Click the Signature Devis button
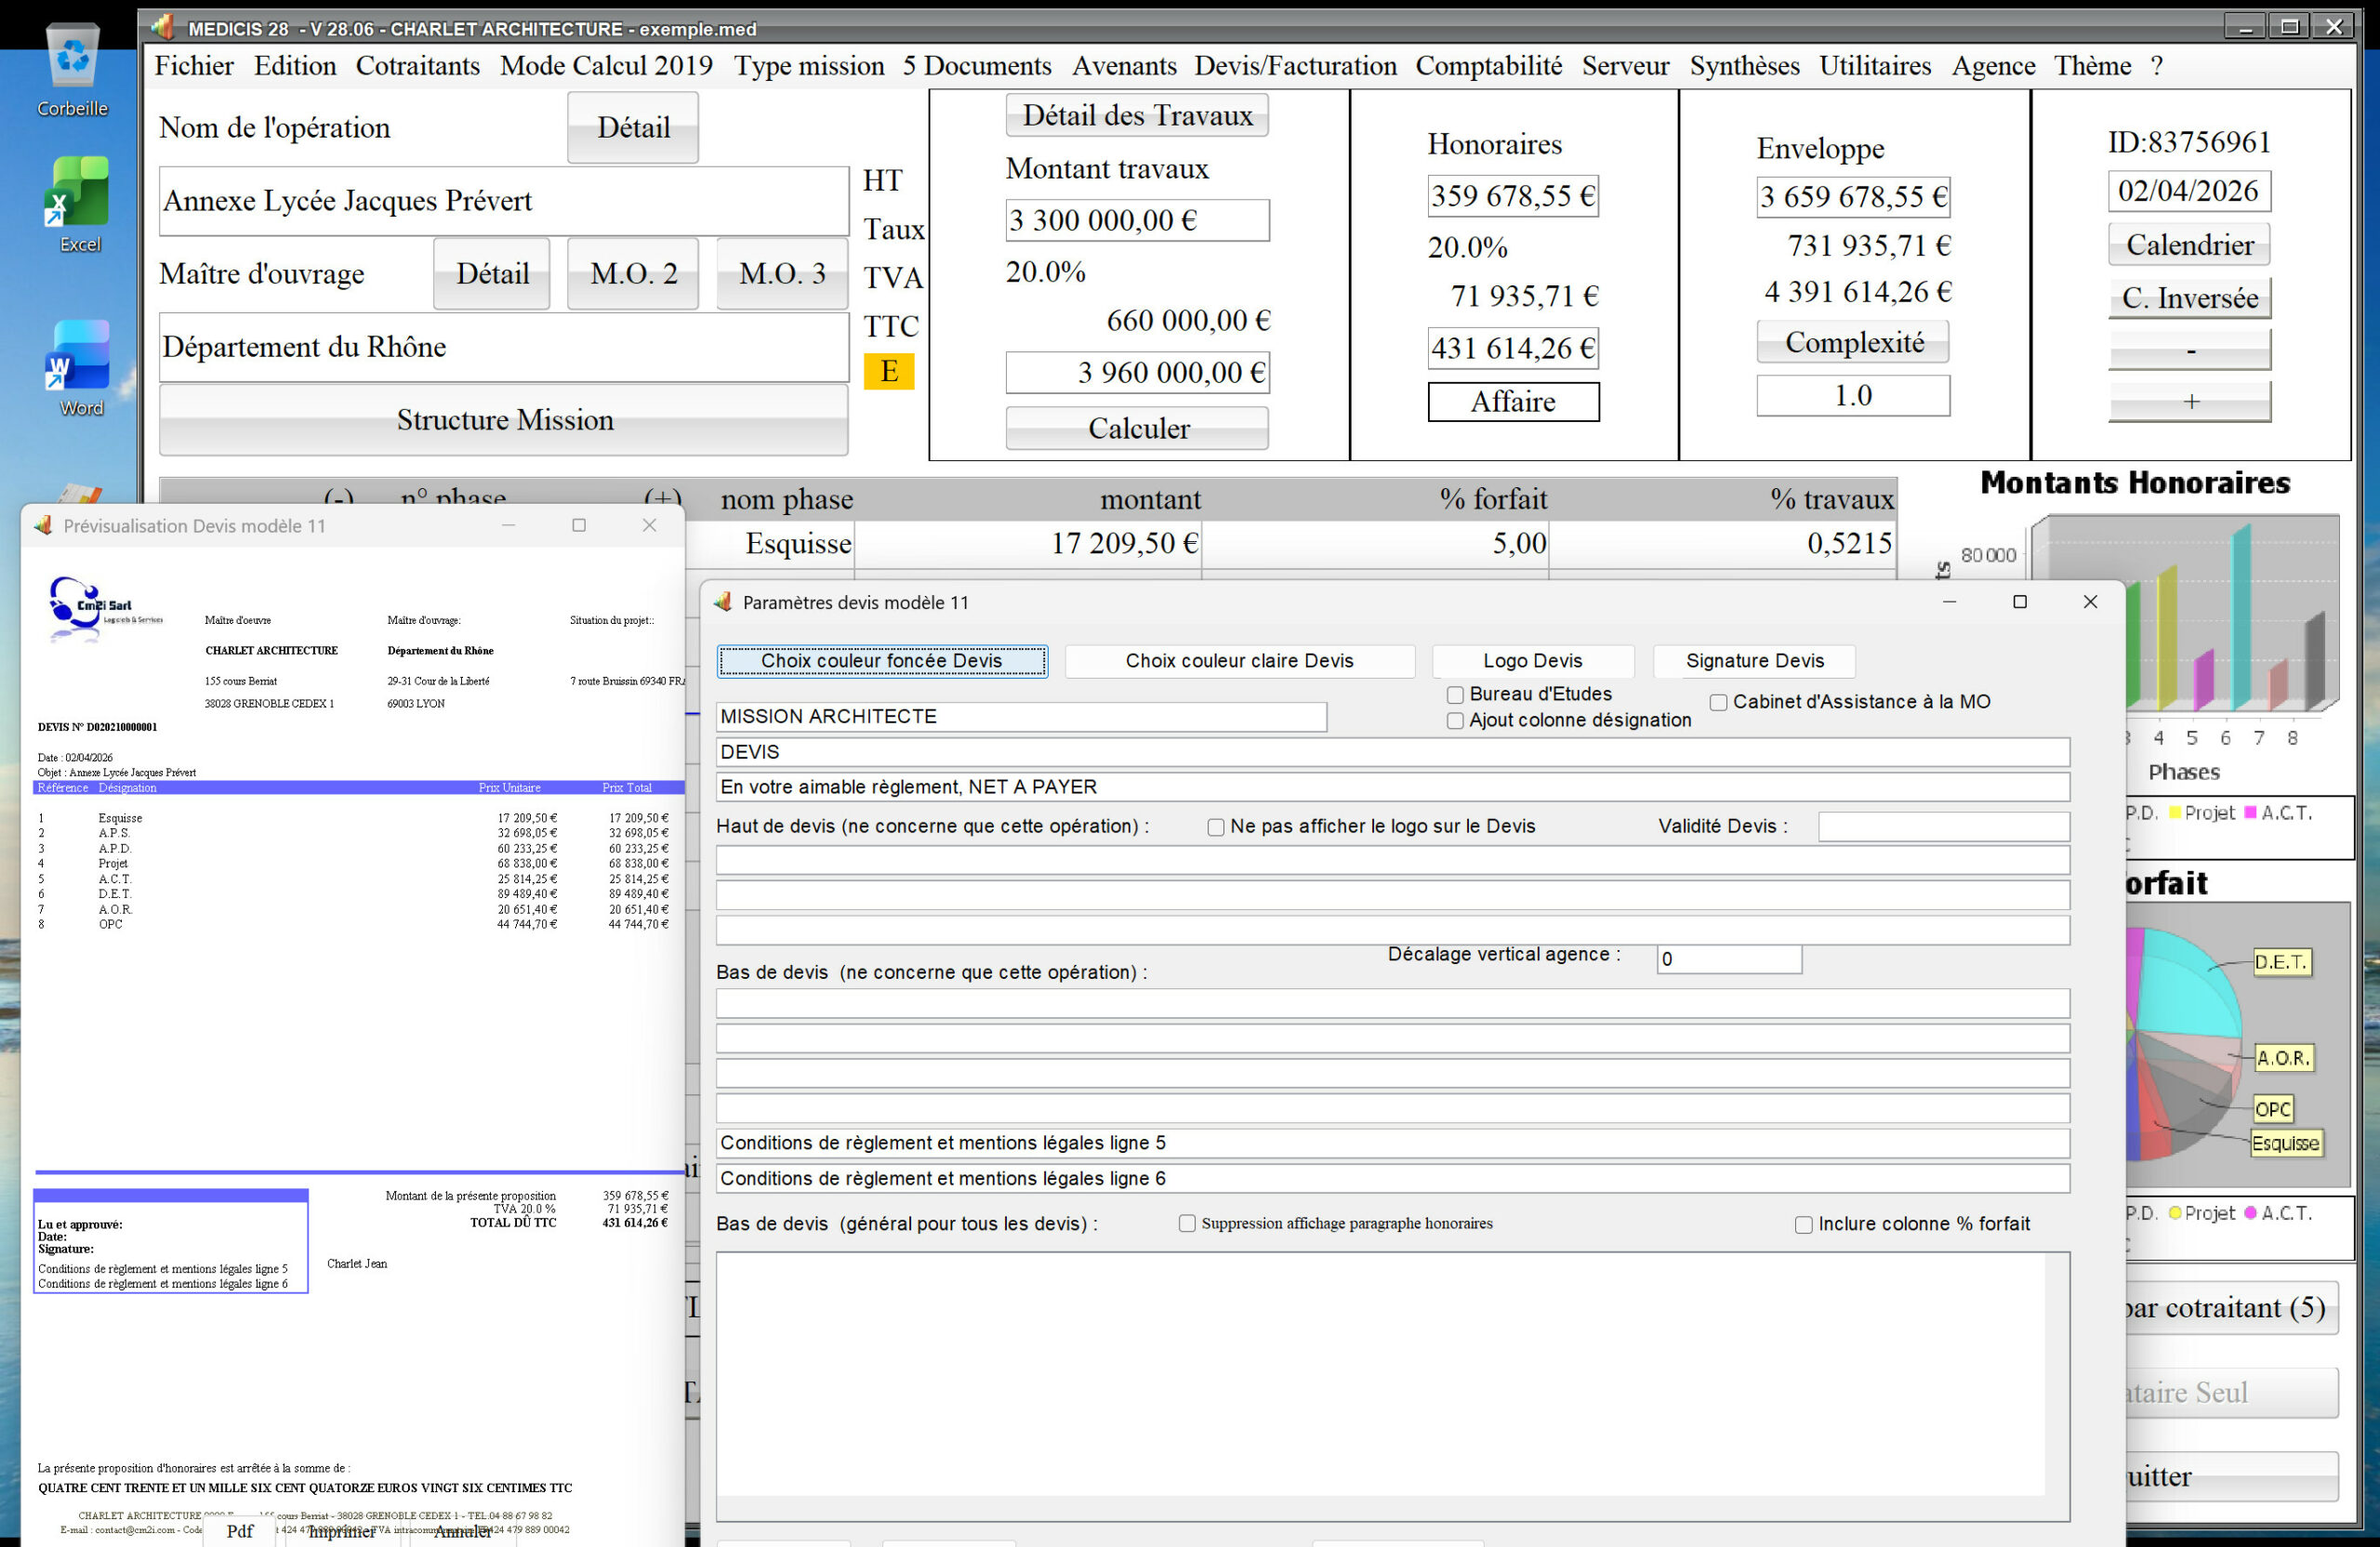This screenshot has height=1547, width=2380. click(1754, 661)
